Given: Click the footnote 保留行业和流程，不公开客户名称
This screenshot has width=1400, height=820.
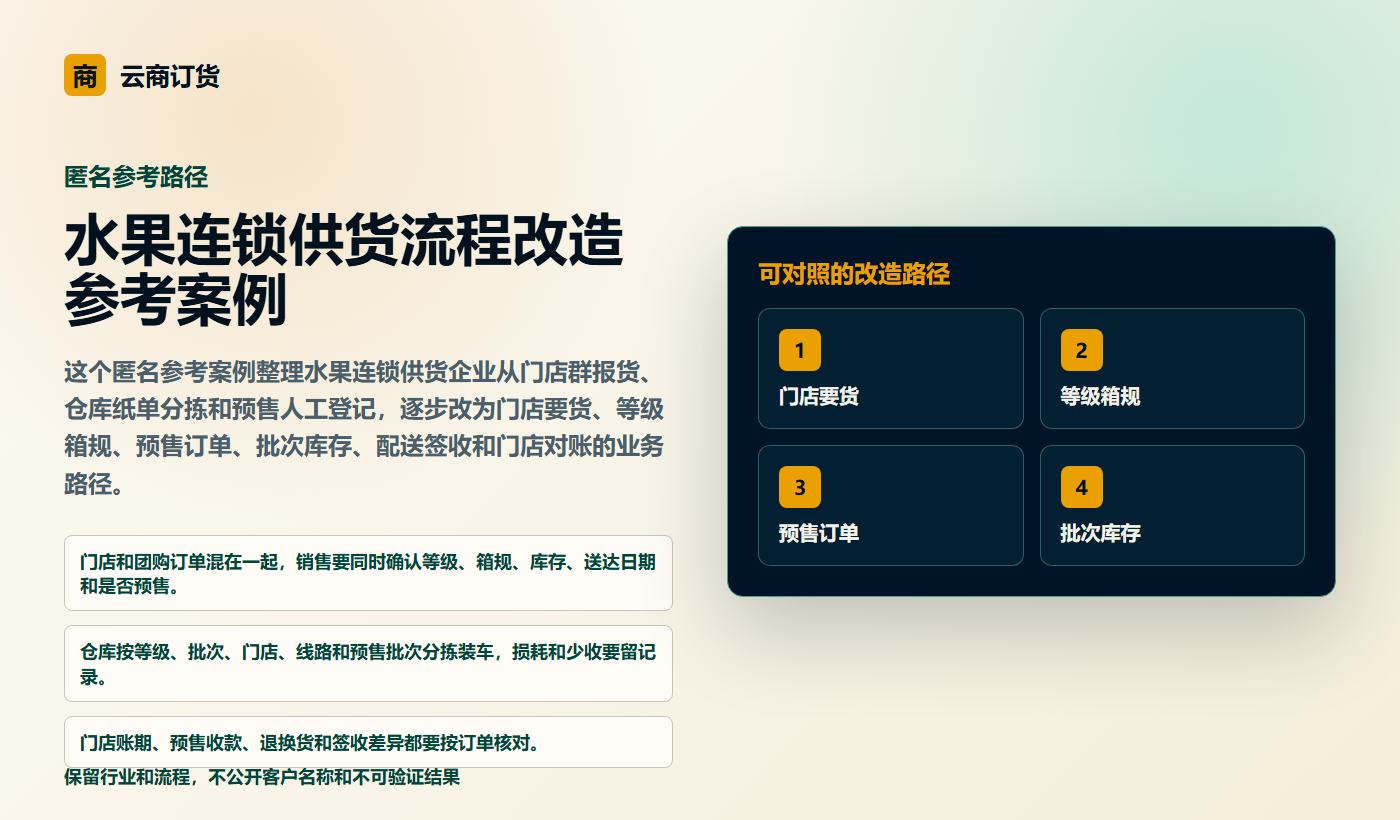Looking at the screenshot, I should [x=262, y=777].
